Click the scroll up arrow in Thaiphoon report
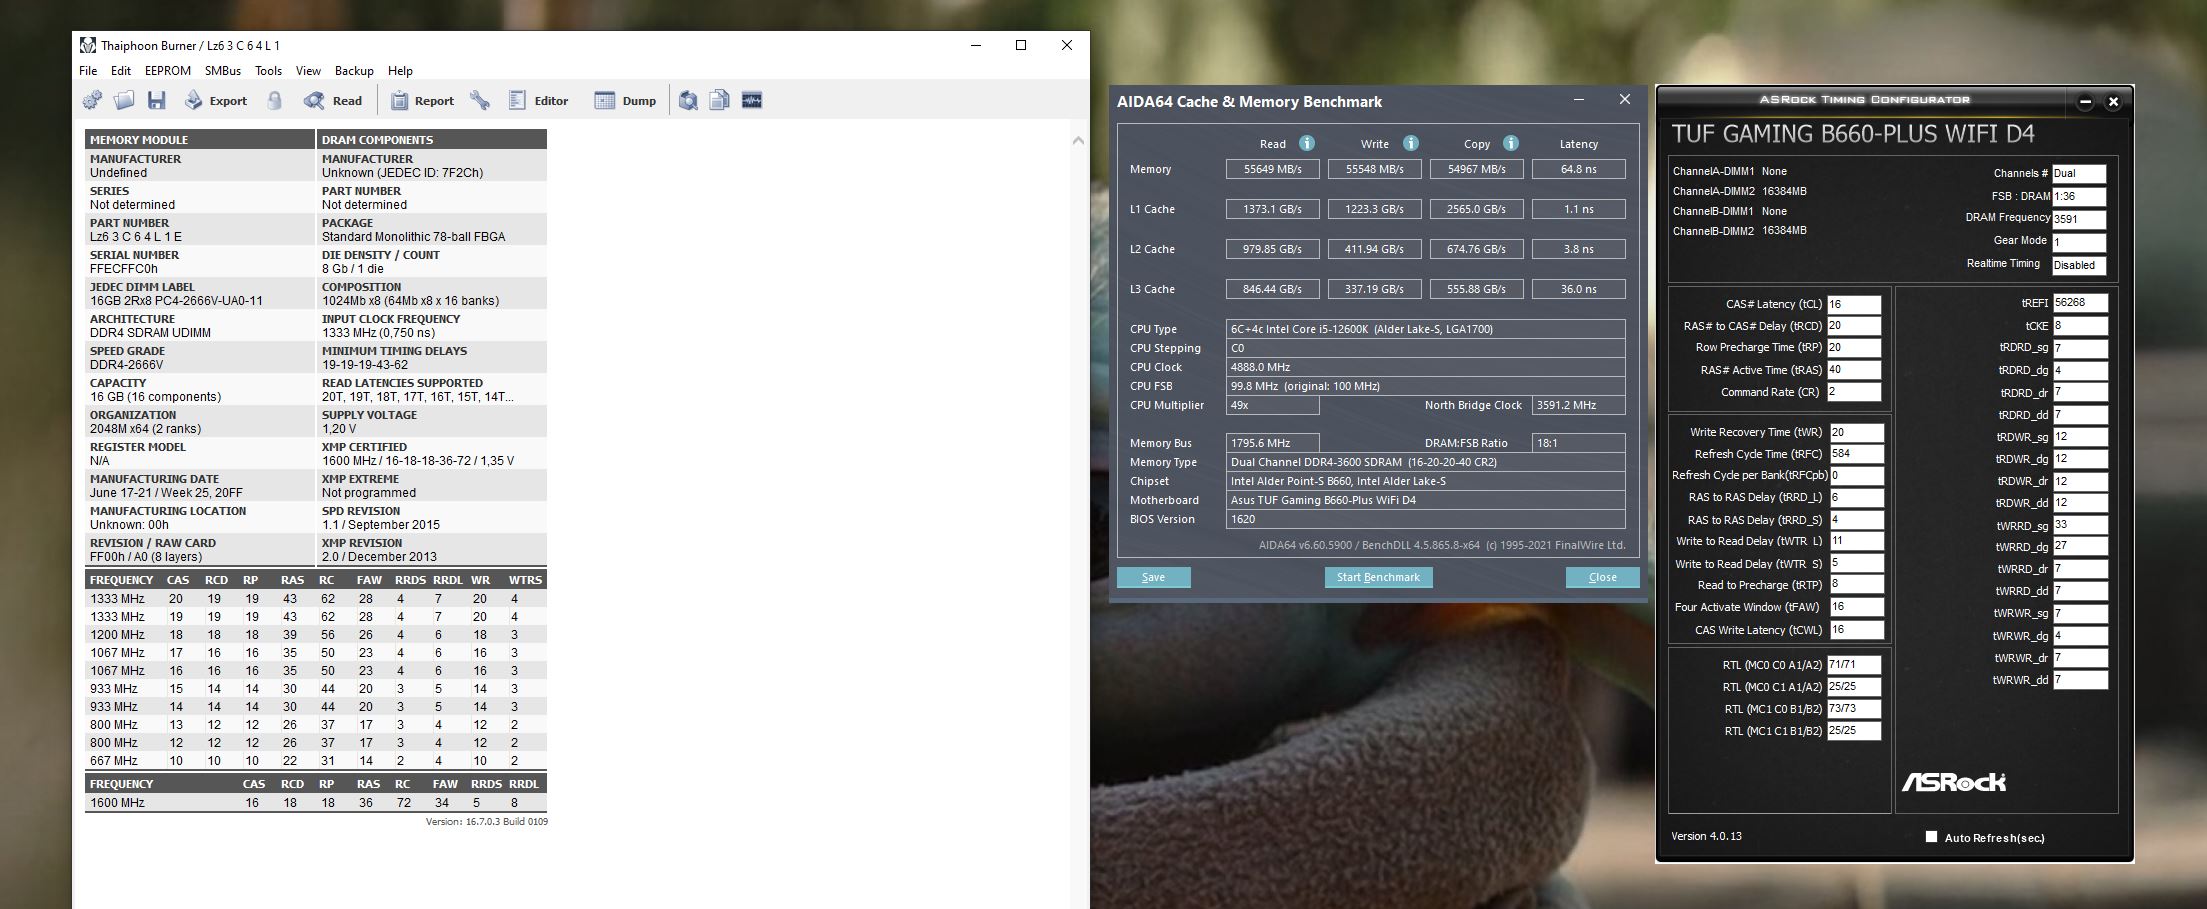The image size is (2207, 909). pos(1078,141)
